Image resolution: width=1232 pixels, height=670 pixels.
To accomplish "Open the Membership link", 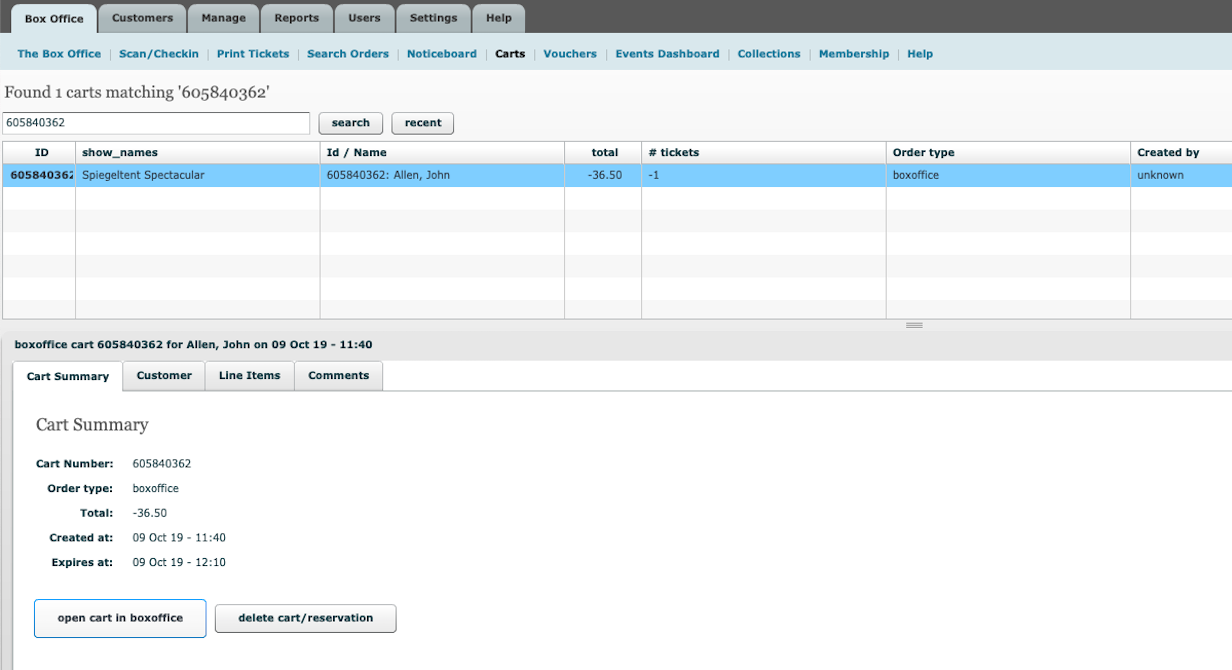I will click(x=854, y=54).
